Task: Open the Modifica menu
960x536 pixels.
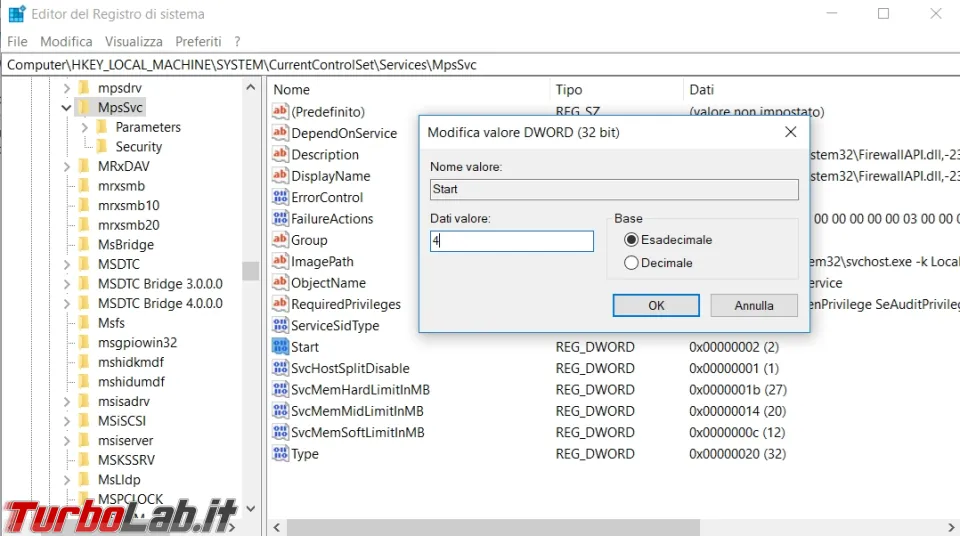Action: click(x=66, y=41)
